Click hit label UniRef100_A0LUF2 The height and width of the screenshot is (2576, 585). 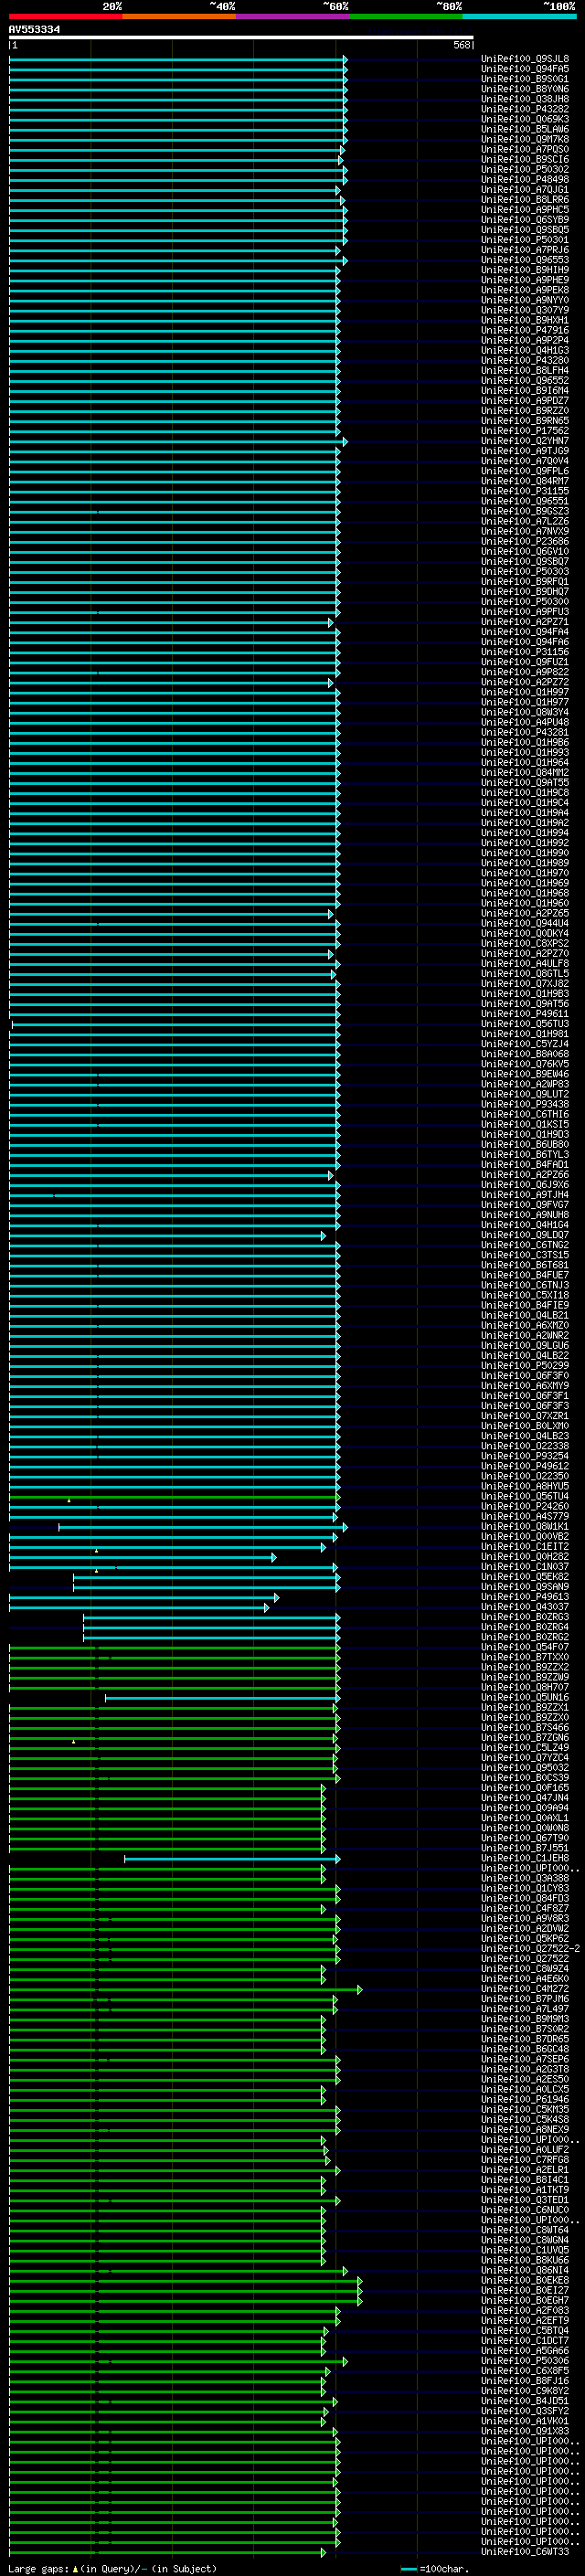tap(525, 2150)
